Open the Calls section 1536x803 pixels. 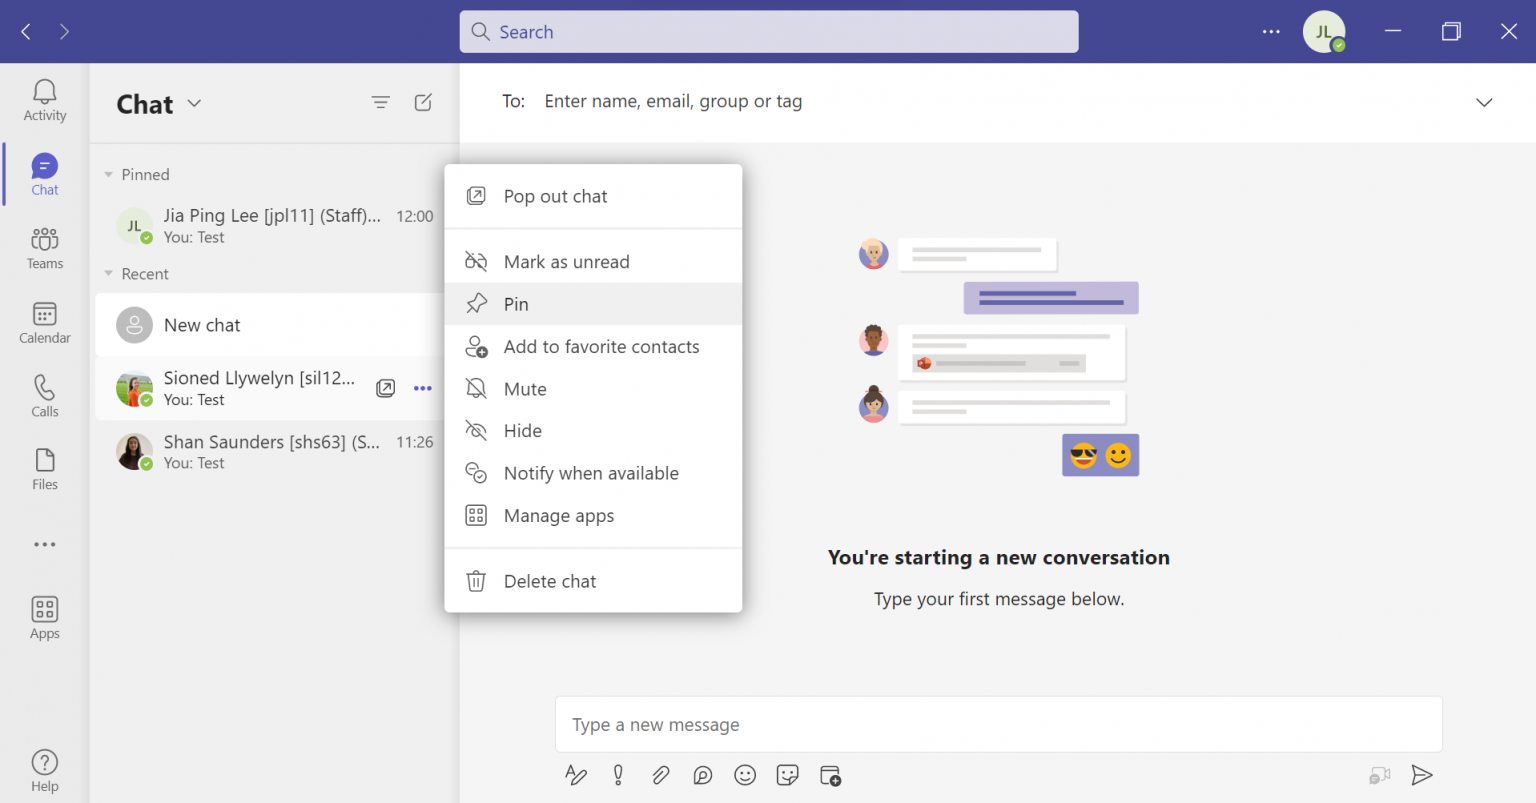pyautogui.click(x=44, y=395)
